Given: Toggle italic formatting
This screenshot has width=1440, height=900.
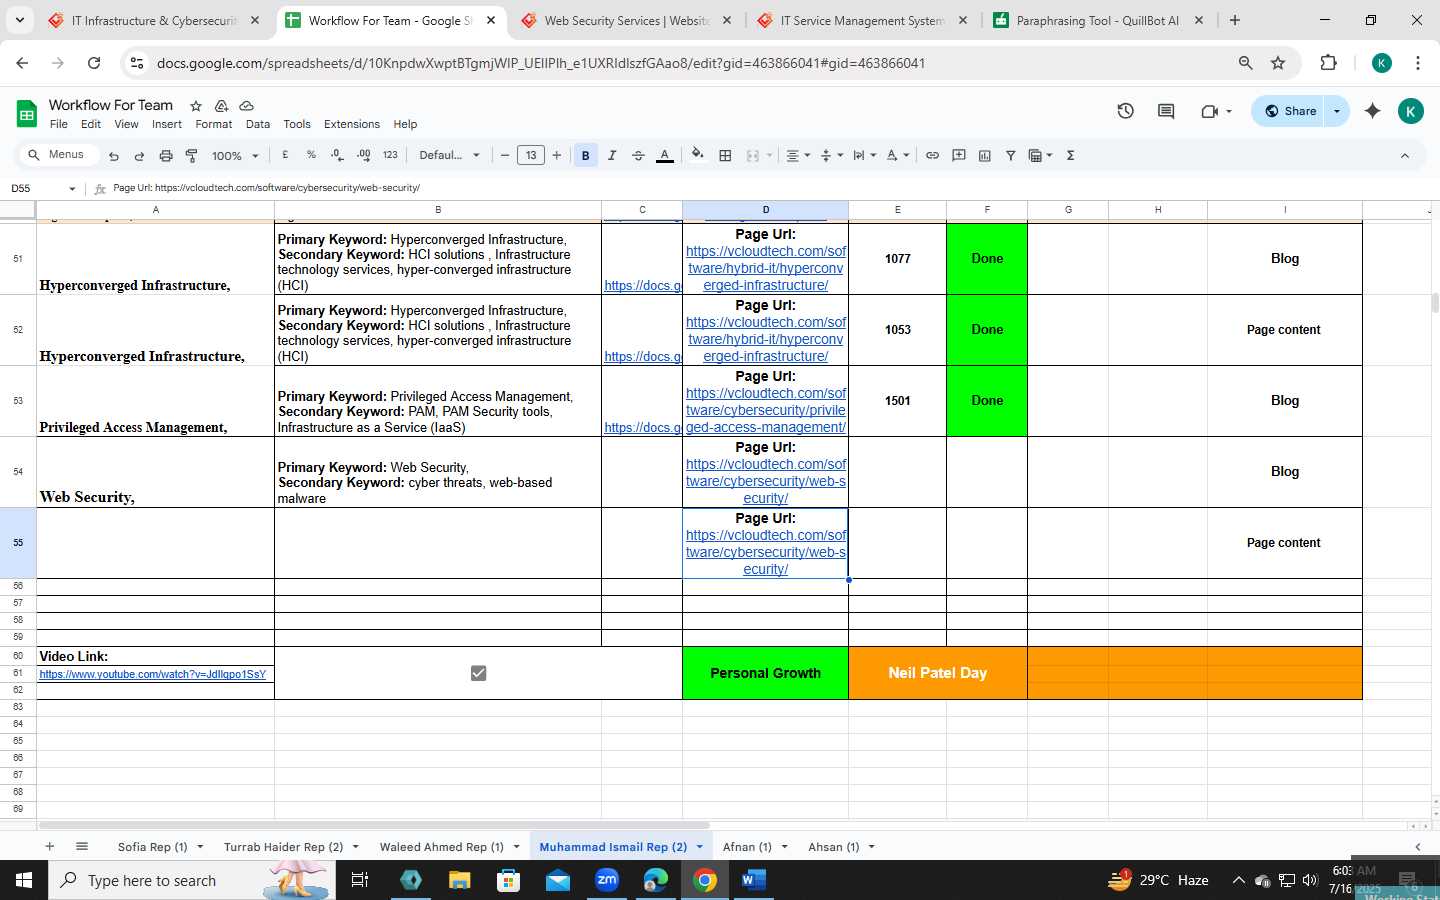Looking at the screenshot, I should coord(612,155).
